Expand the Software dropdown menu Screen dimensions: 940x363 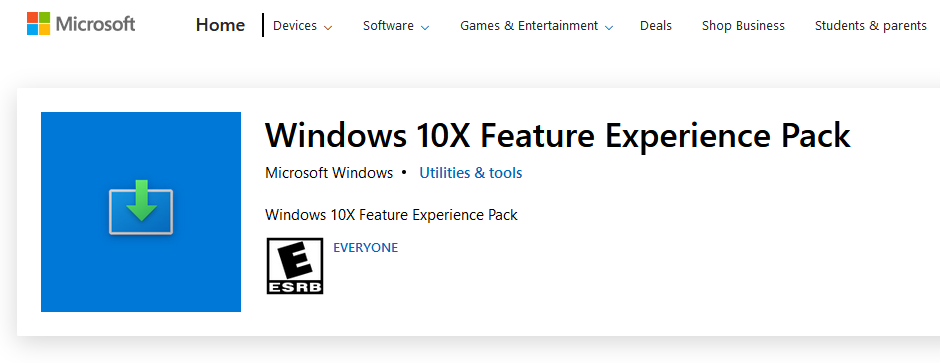coord(396,26)
